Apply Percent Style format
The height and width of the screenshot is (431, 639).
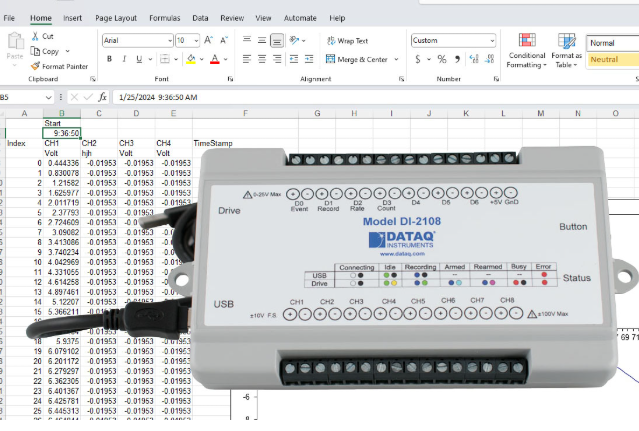pos(442,59)
